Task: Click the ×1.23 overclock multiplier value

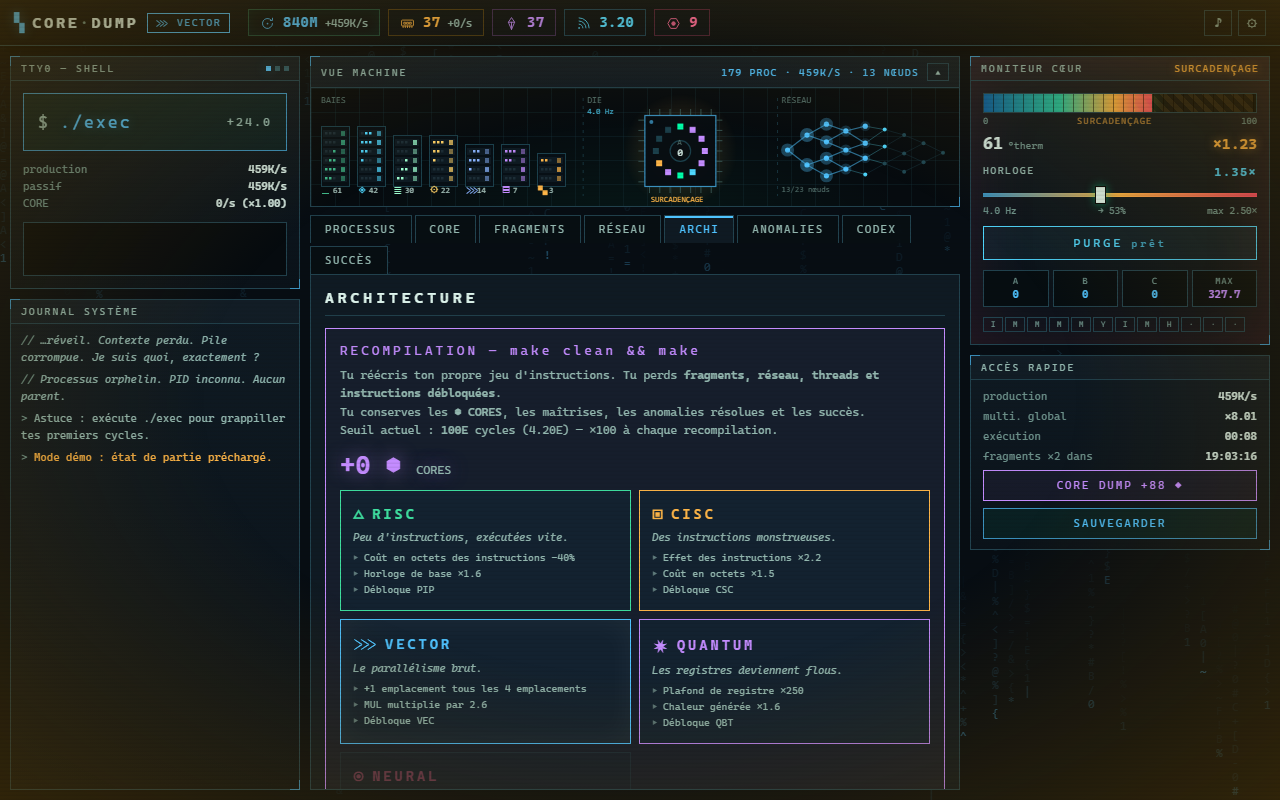Action: (x=1234, y=144)
